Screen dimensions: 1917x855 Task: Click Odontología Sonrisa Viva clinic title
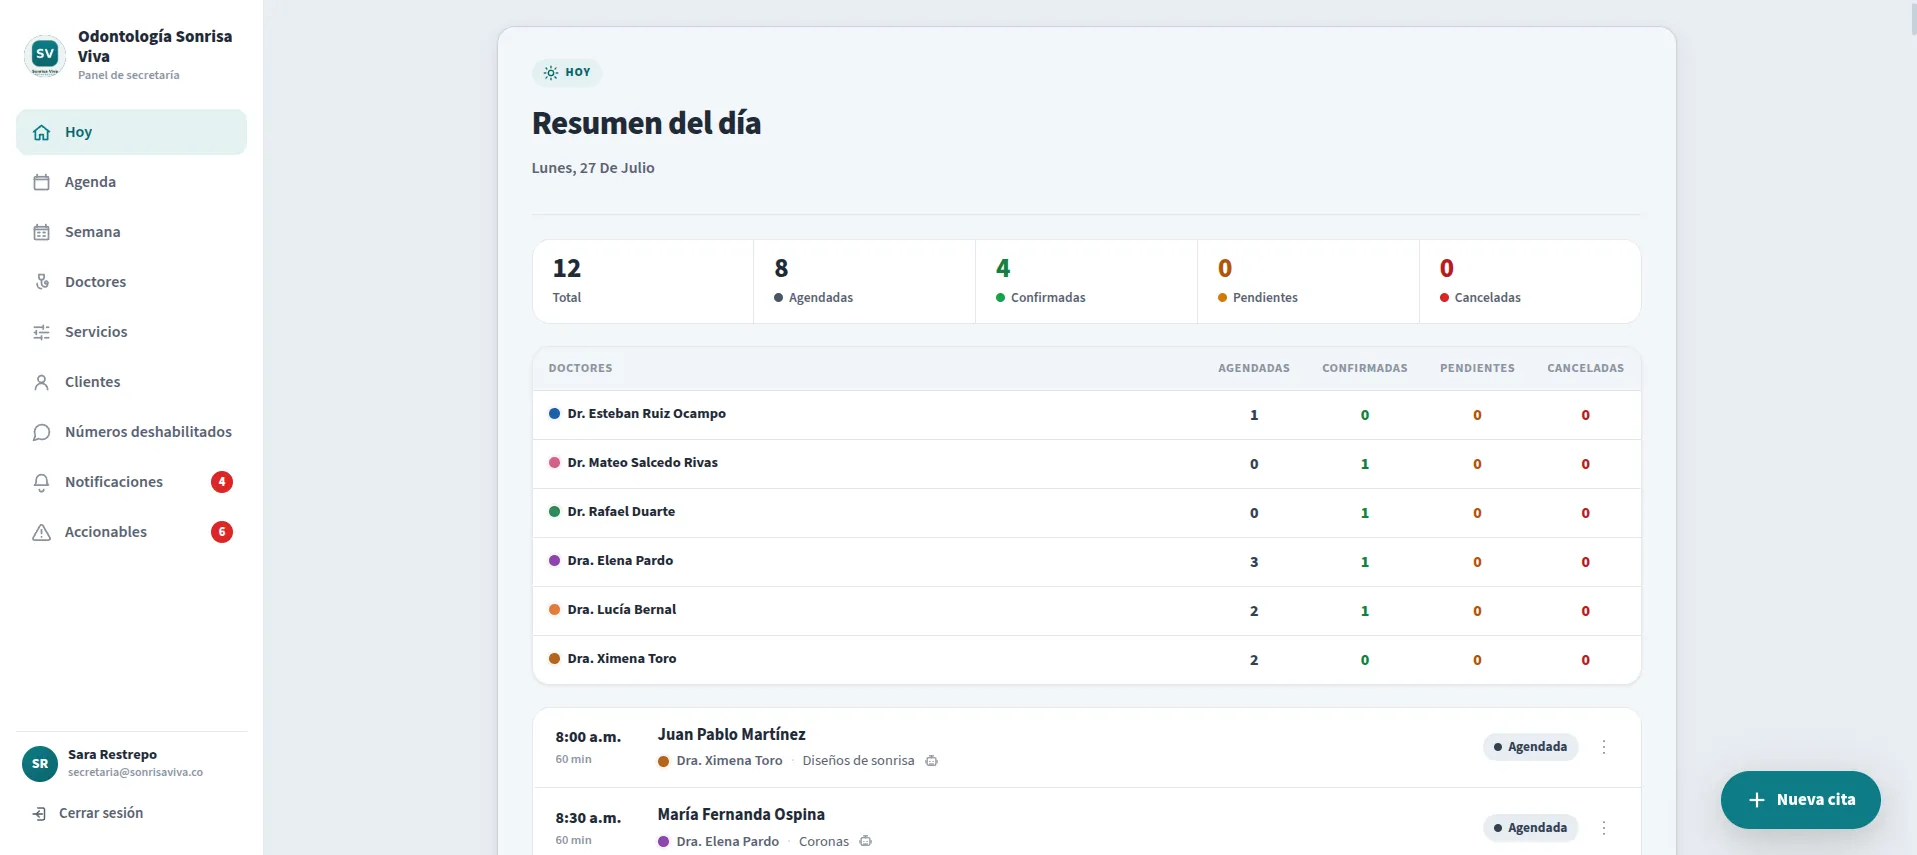pos(155,46)
